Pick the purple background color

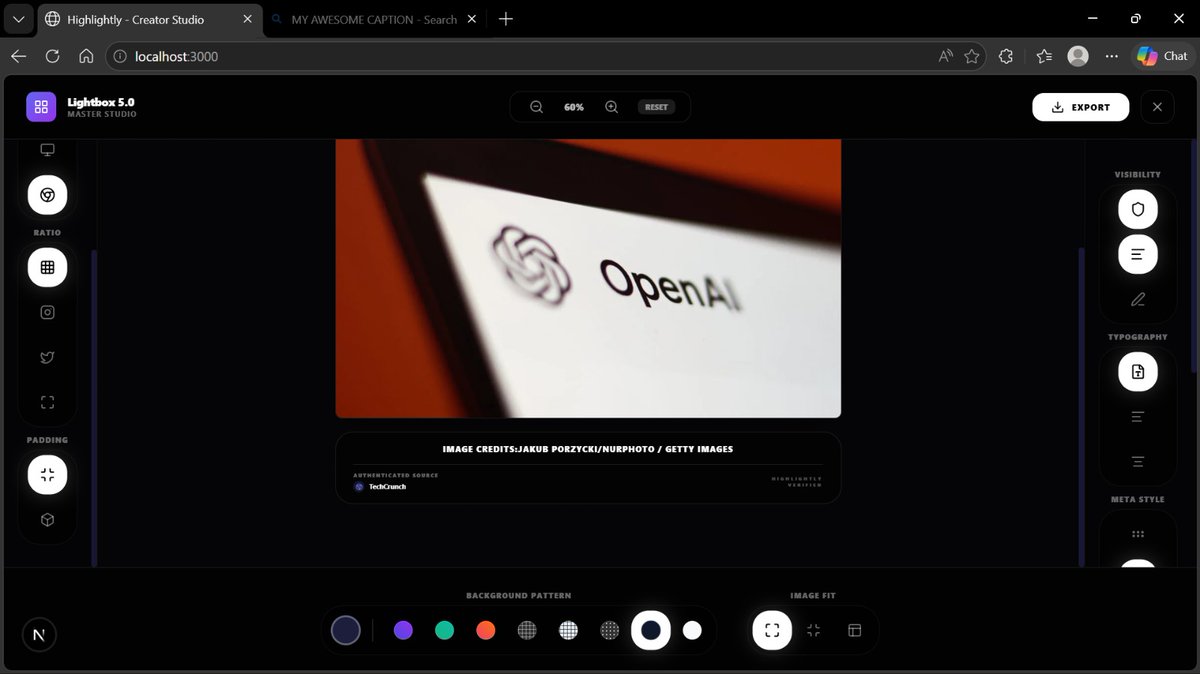tap(403, 630)
